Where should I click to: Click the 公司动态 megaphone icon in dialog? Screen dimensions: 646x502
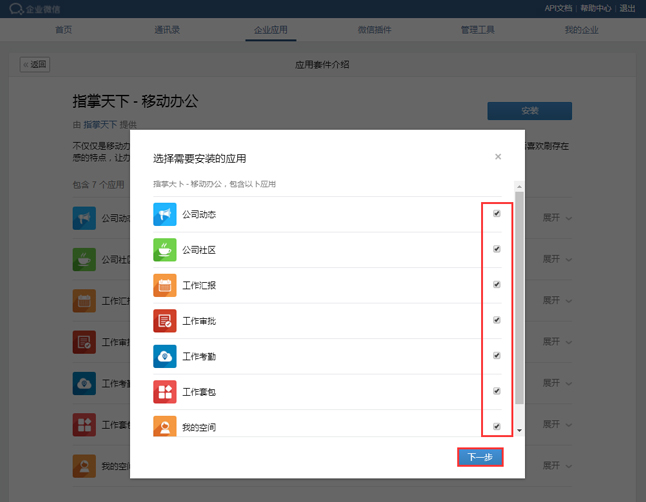165,214
